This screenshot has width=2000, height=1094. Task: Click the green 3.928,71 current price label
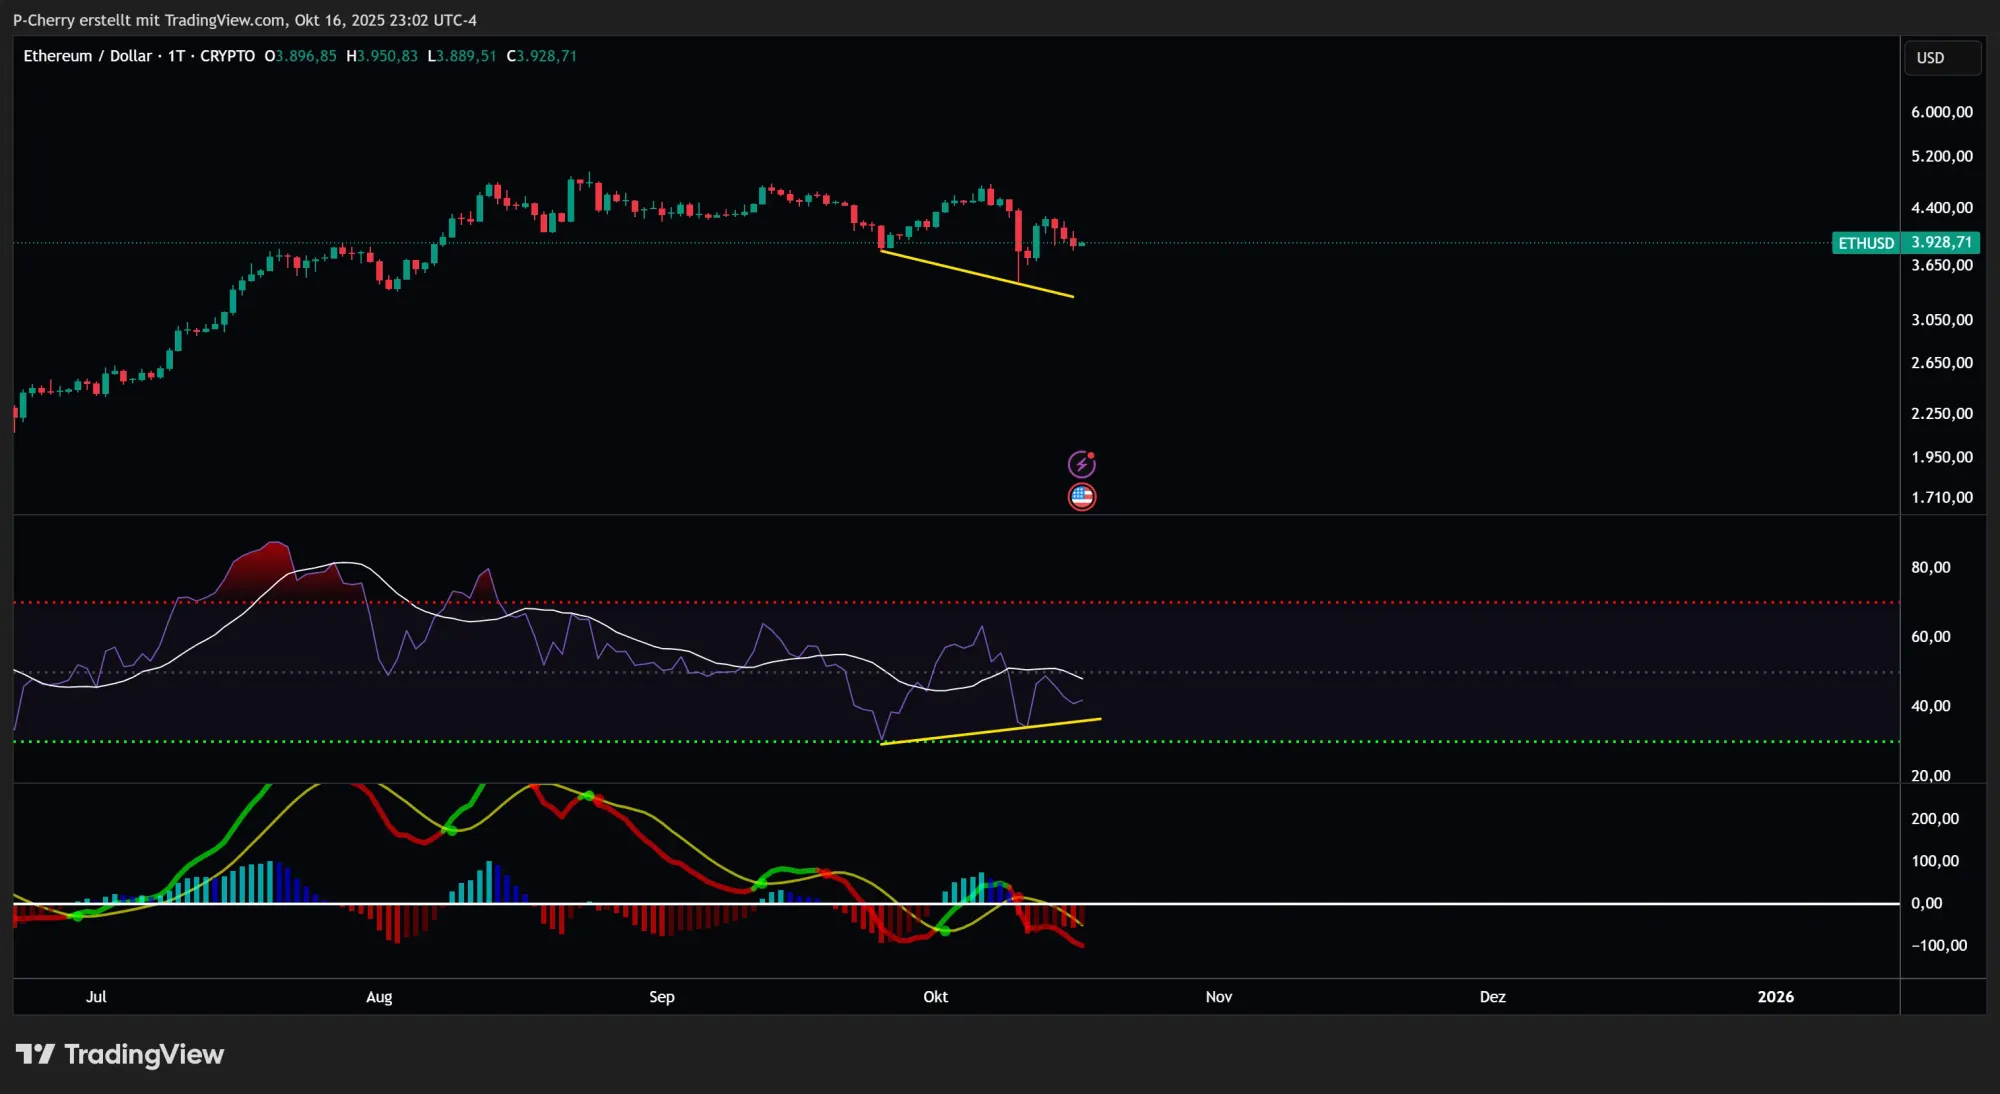pyautogui.click(x=1941, y=243)
